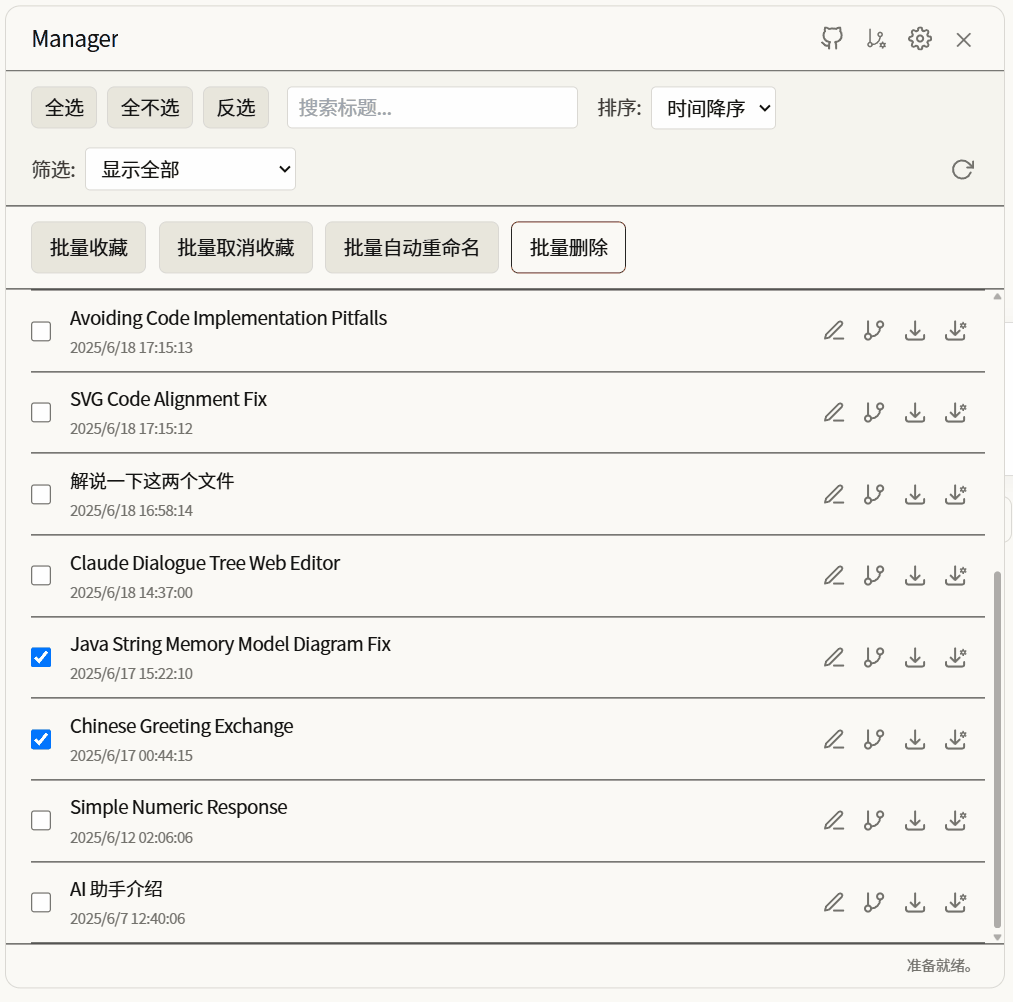Click the 'Simple Numeric Response' title

pyautogui.click(x=178, y=808)
